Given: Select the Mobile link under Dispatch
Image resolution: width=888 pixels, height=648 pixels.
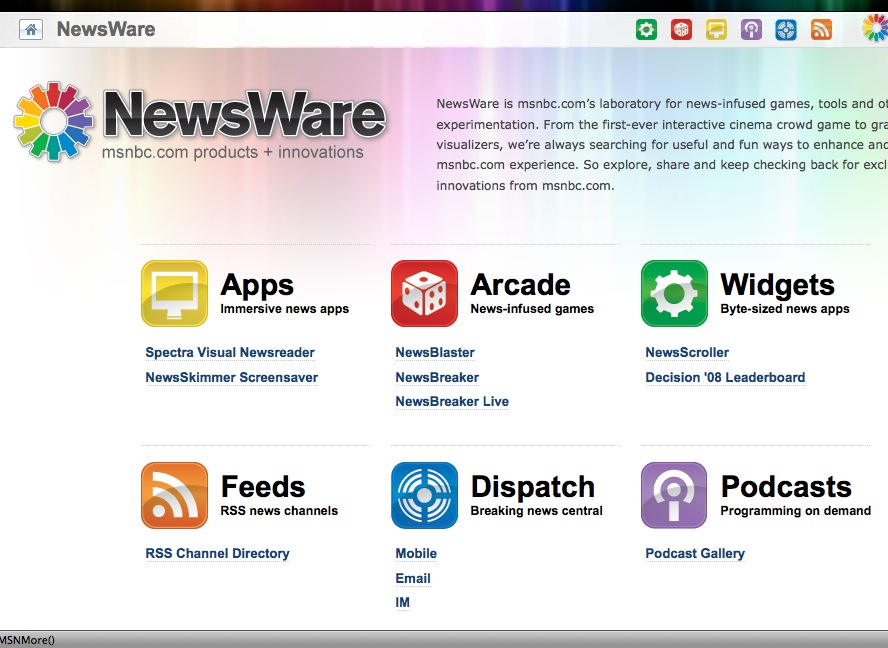Looking at the screenshot, I should tap(416, 553).
